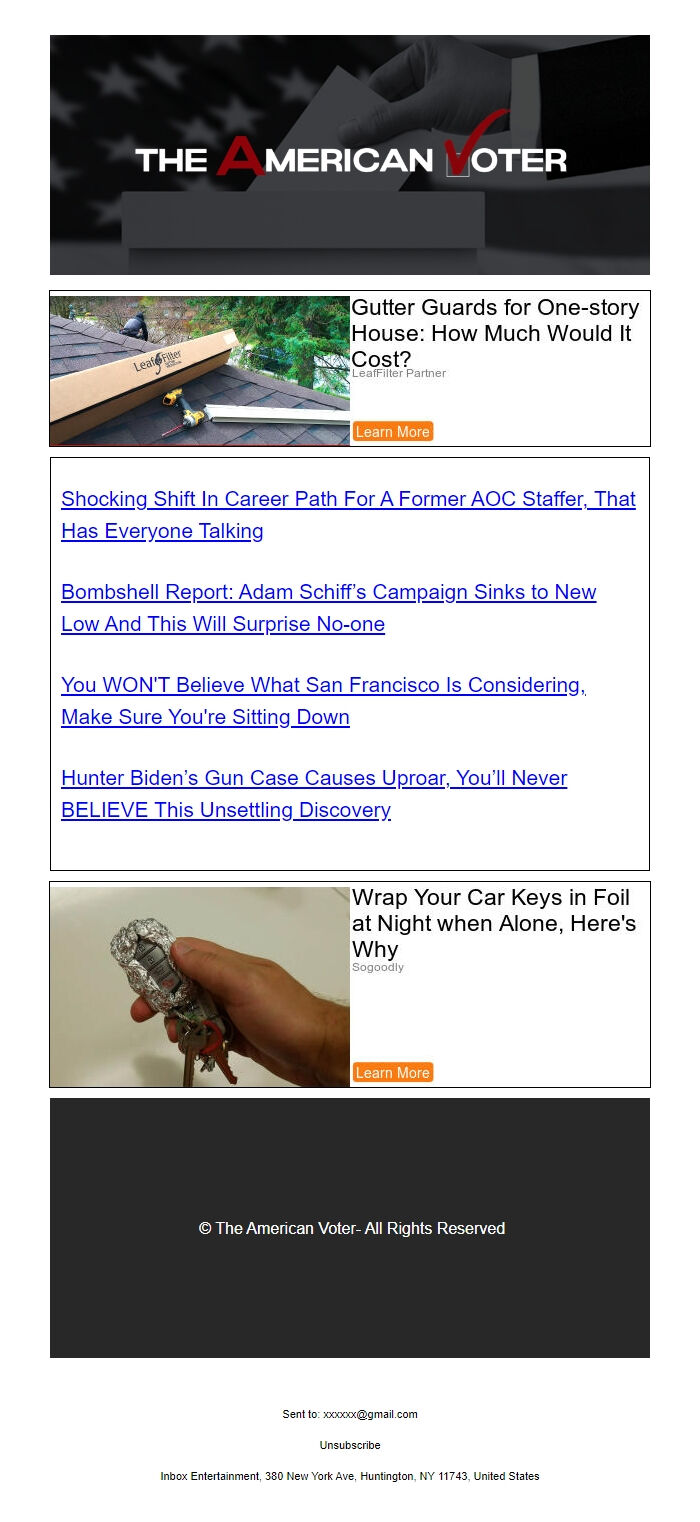Open the LeafFilter gutter guard photo

coord(200,370)
